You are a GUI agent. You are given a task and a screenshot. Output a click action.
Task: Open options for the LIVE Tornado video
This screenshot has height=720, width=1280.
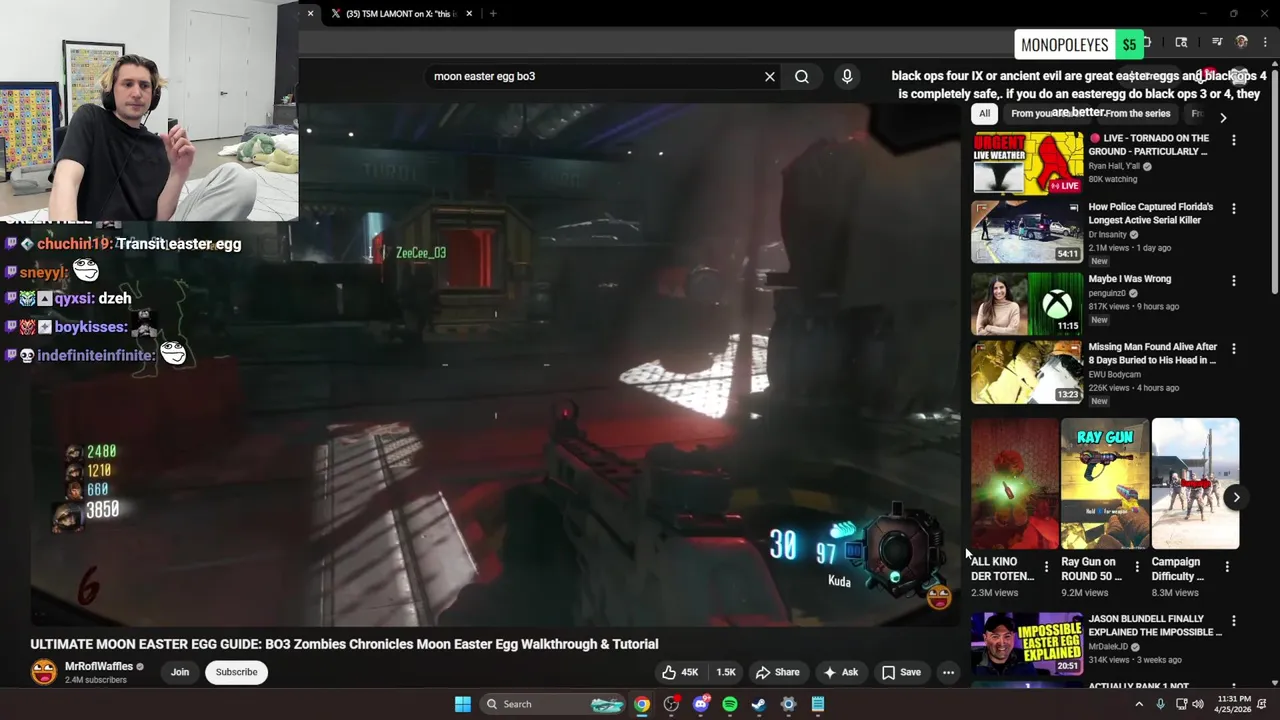(1234, 141)
